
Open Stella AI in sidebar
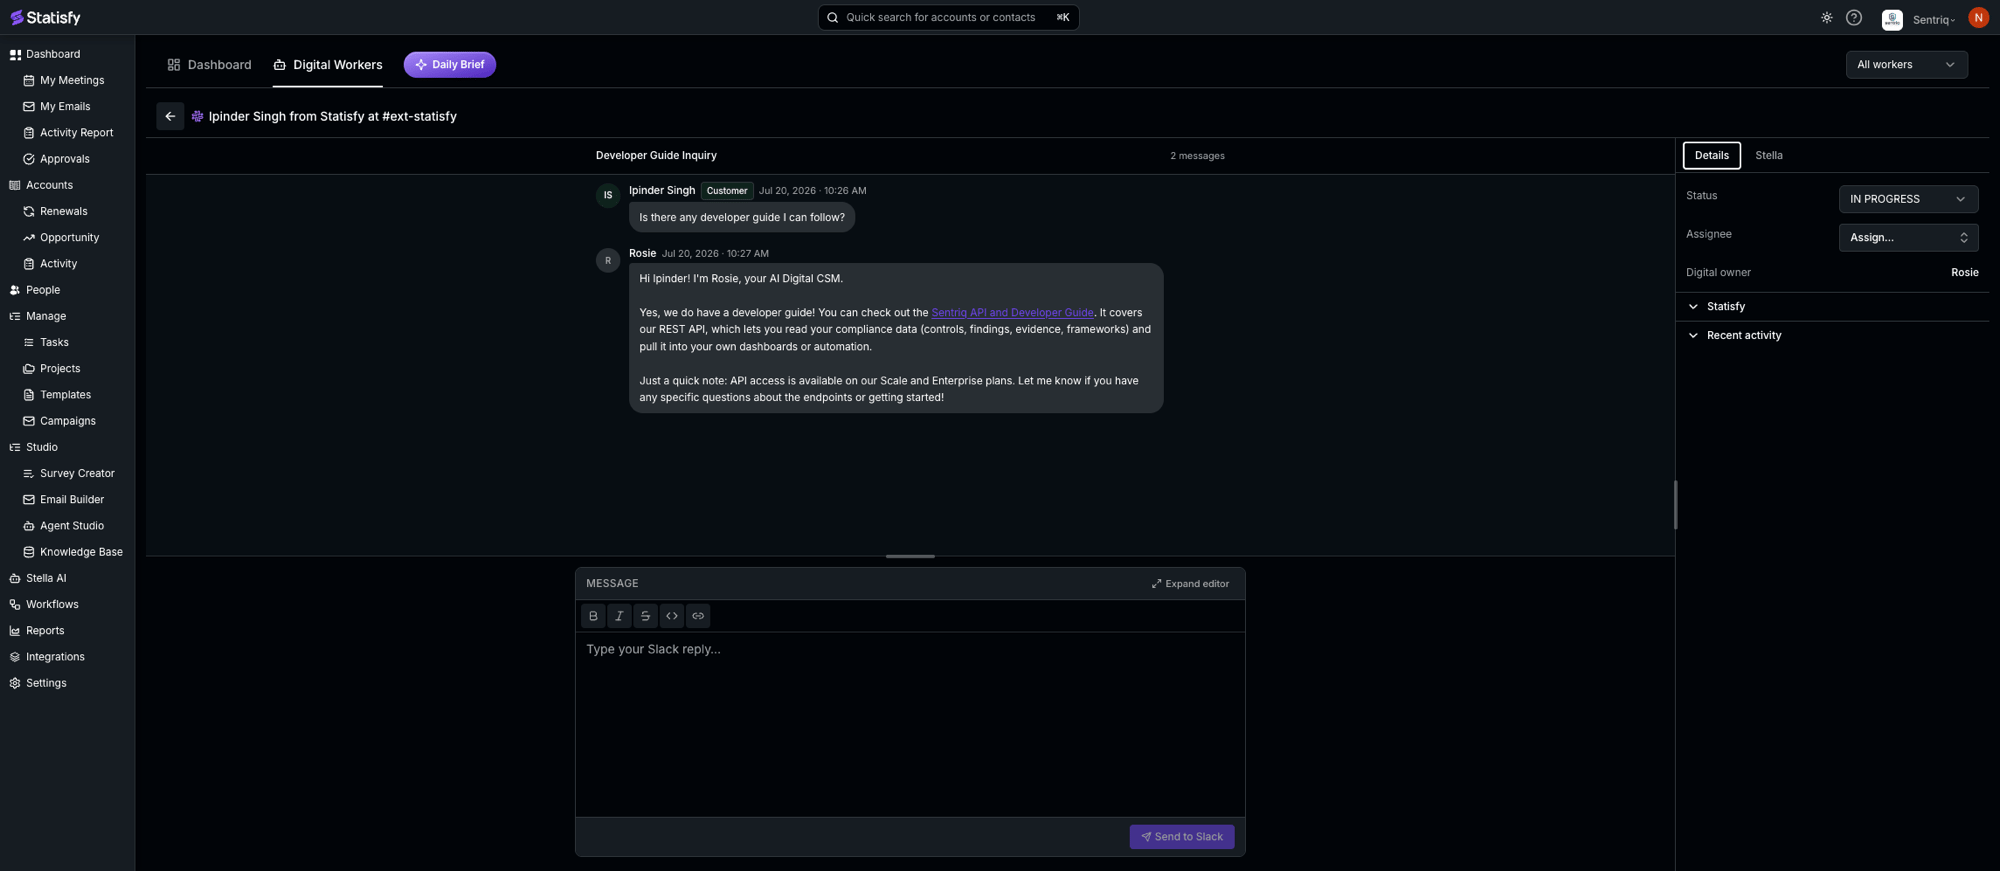46,578
